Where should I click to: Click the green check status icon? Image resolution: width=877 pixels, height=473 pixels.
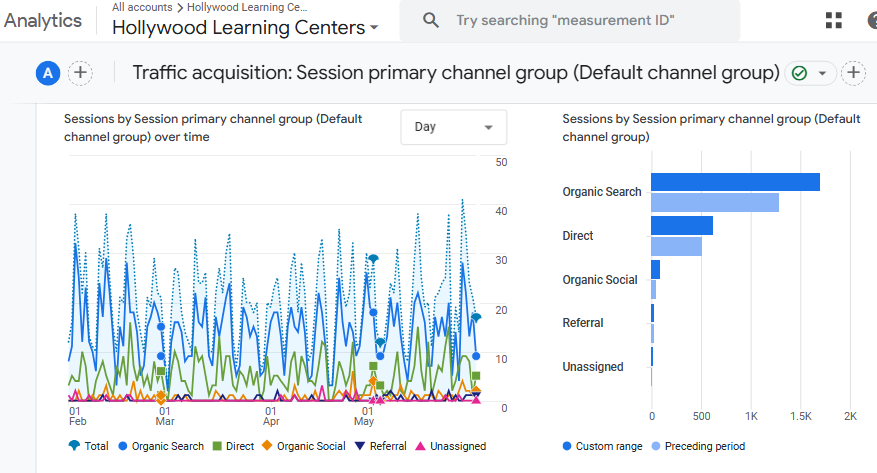click(x=799, y=73)
